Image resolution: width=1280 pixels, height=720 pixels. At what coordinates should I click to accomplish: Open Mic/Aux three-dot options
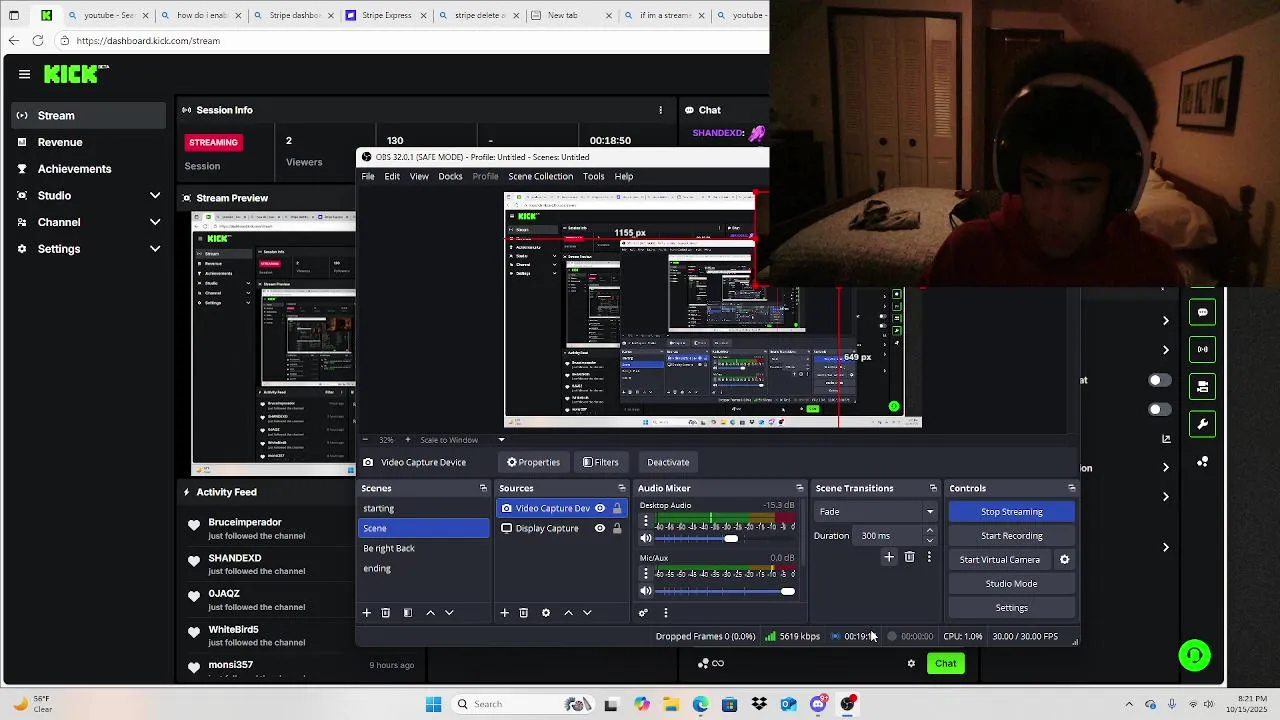646,574
